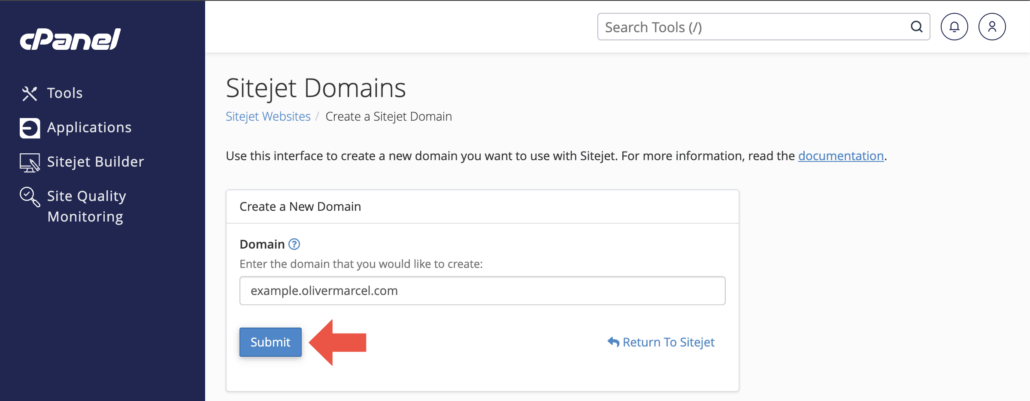The height and width of the screenshot is (401, 1030).
Task: Click the Site Quality Monitoring magnifier icon
Action: point(30,197)
